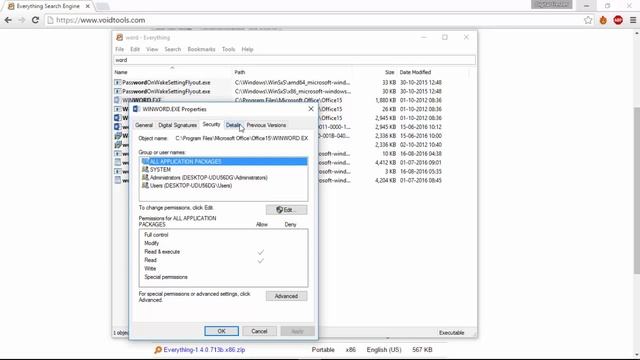Switch to Security tab
640x360 pixels.
[211, 124]
